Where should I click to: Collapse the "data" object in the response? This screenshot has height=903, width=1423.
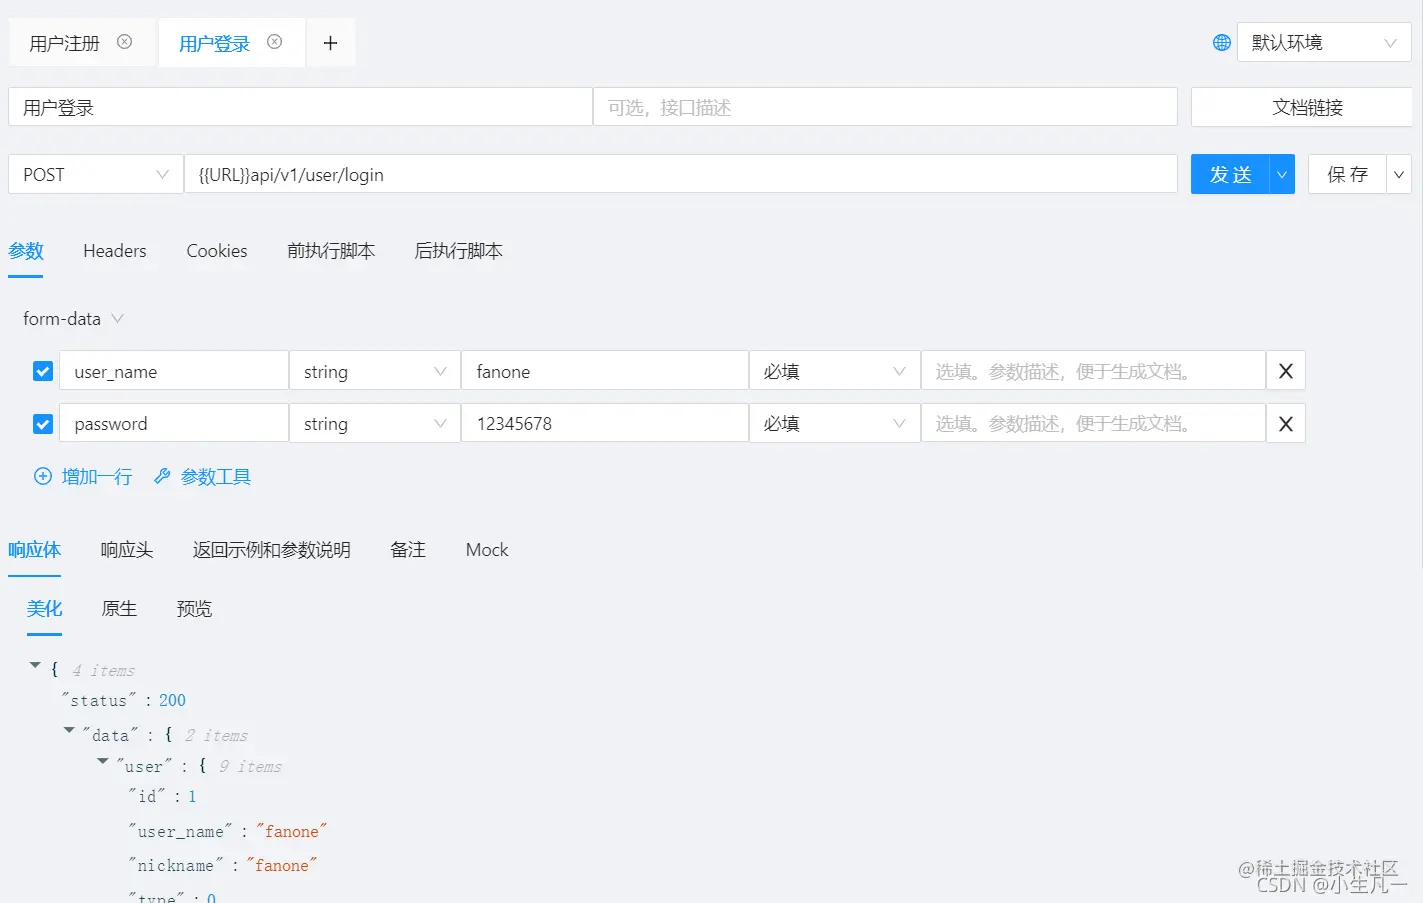pyautogui.click(x=69, y=731)
